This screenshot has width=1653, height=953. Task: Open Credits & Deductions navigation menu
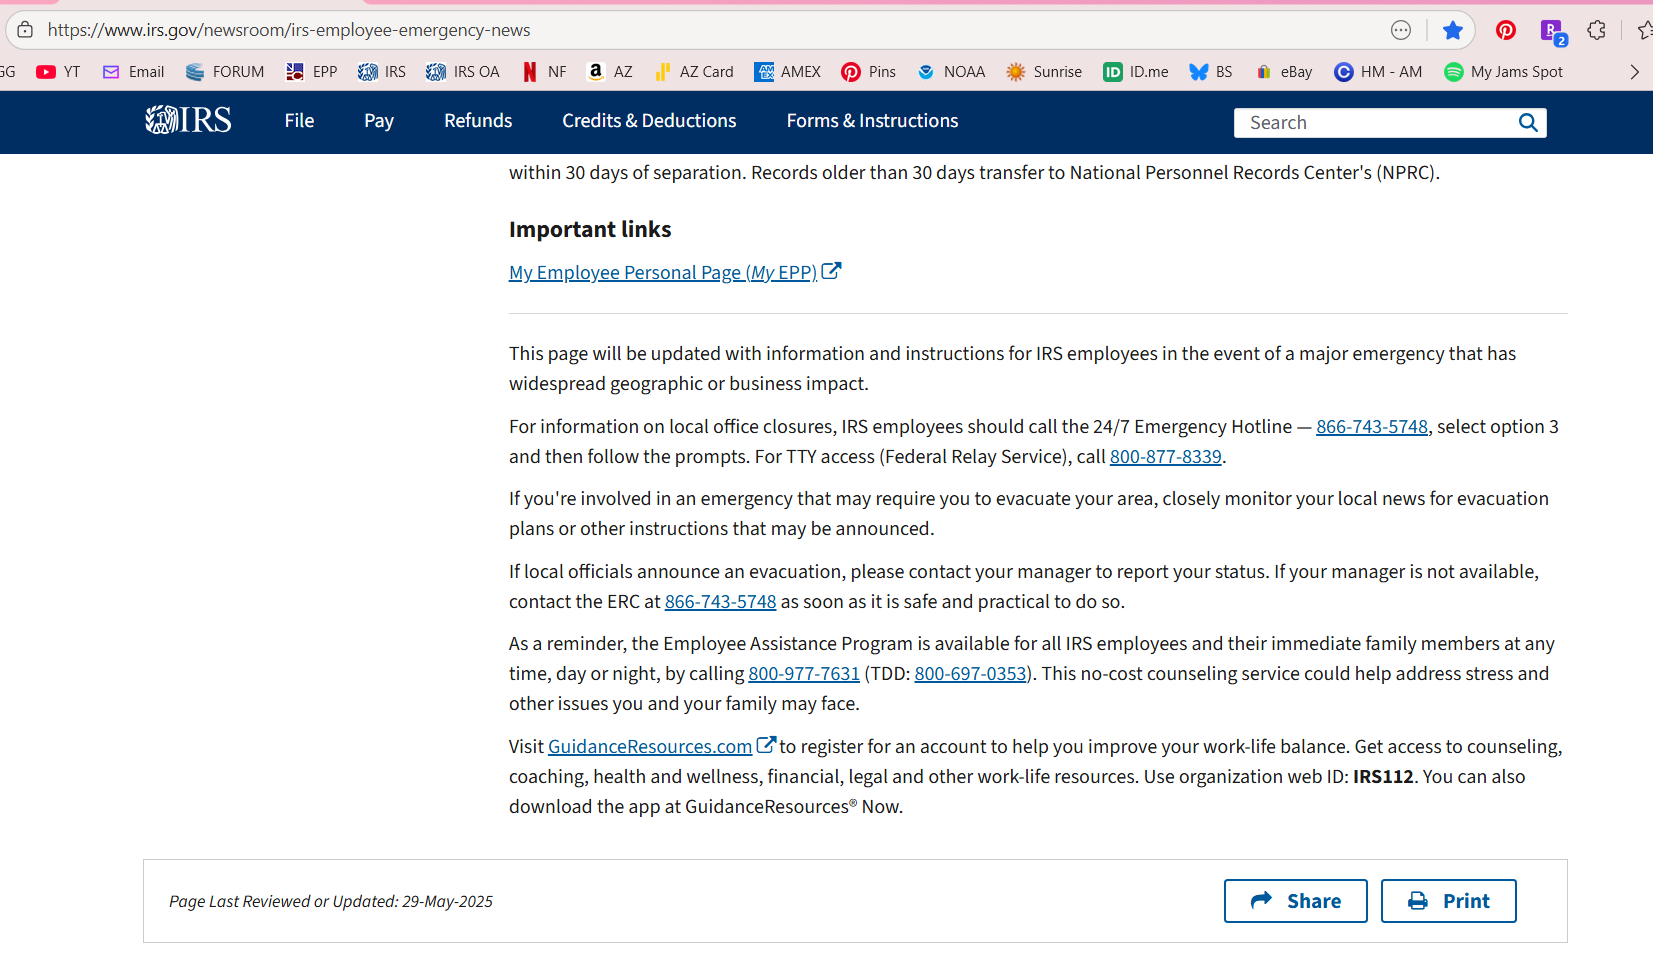(649, 121)
